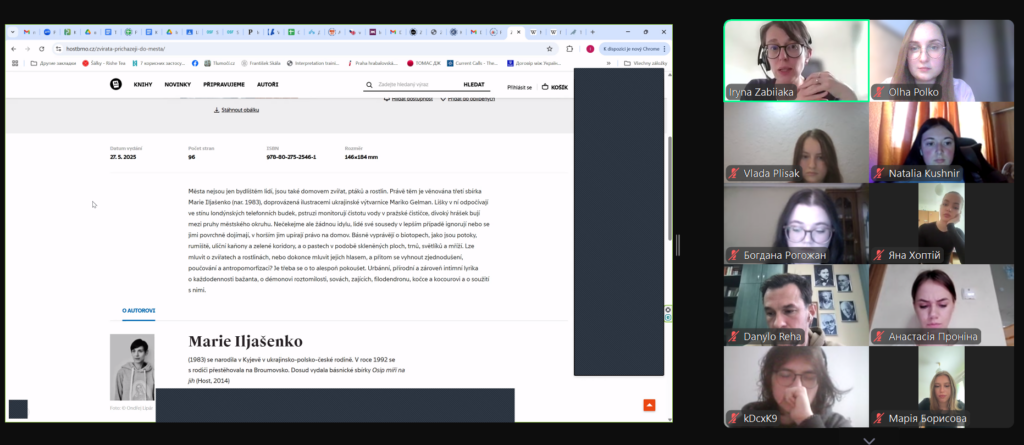Screen dimensions: 1024x445
Task: Click the orange scroll-to-top button
Action: tap(649, 405)
